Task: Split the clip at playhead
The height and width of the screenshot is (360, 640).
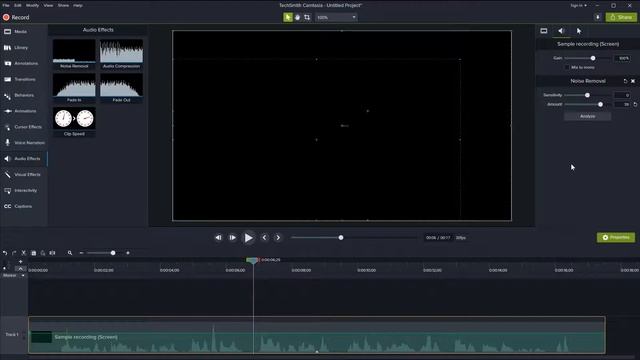Action: pyautogui.click(x=52, y=253)
